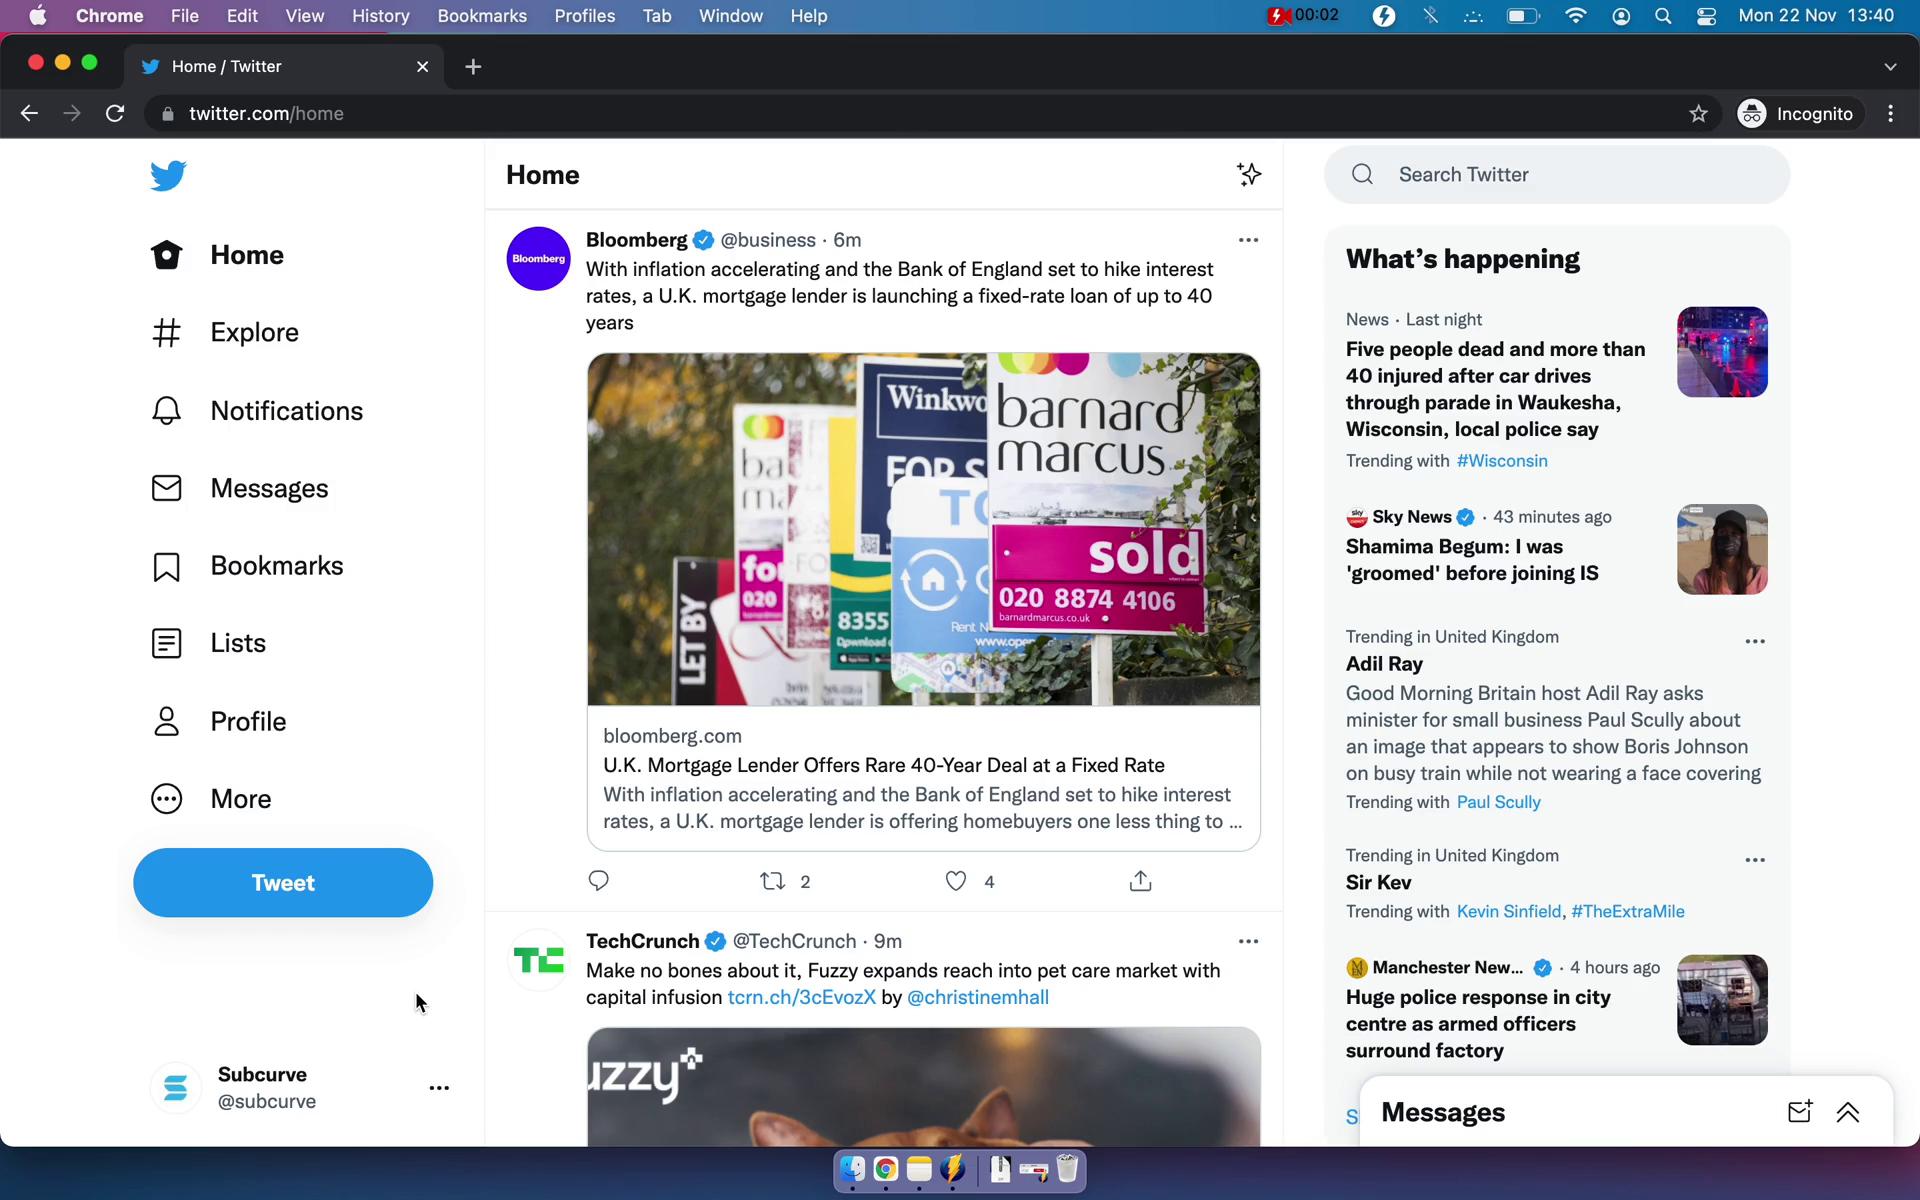Open the Waukesha parade news thumbnail

coord(1721,352)
